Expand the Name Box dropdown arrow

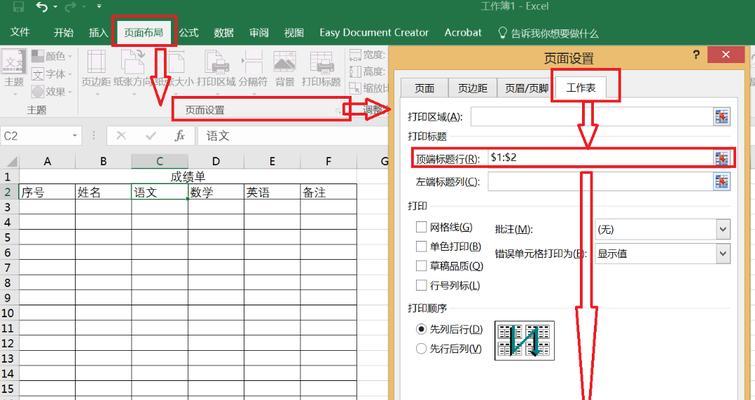point(75,136)
